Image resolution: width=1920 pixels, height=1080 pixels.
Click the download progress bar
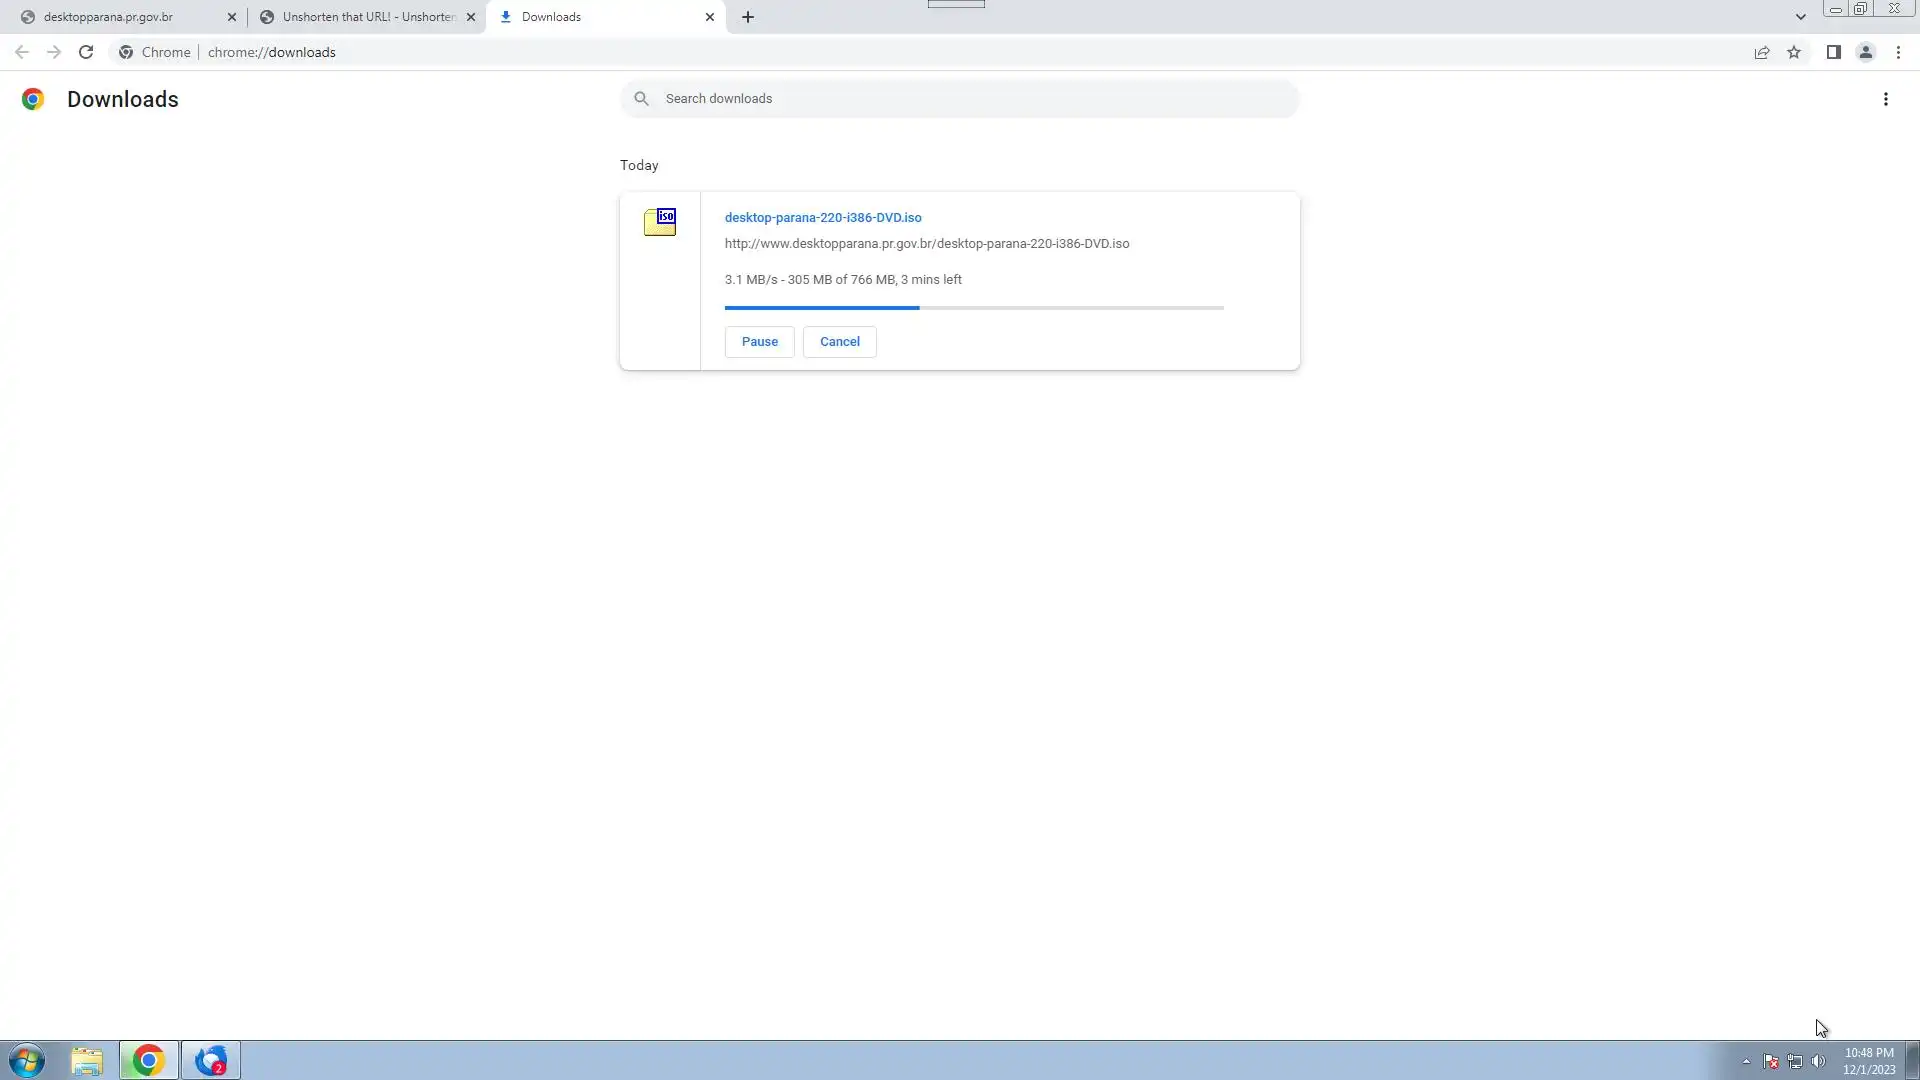973,308
